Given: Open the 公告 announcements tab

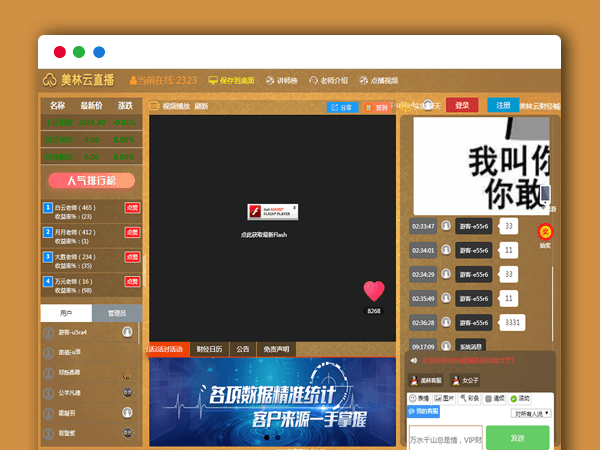Looking at the screenshot, I should point(243,349).
